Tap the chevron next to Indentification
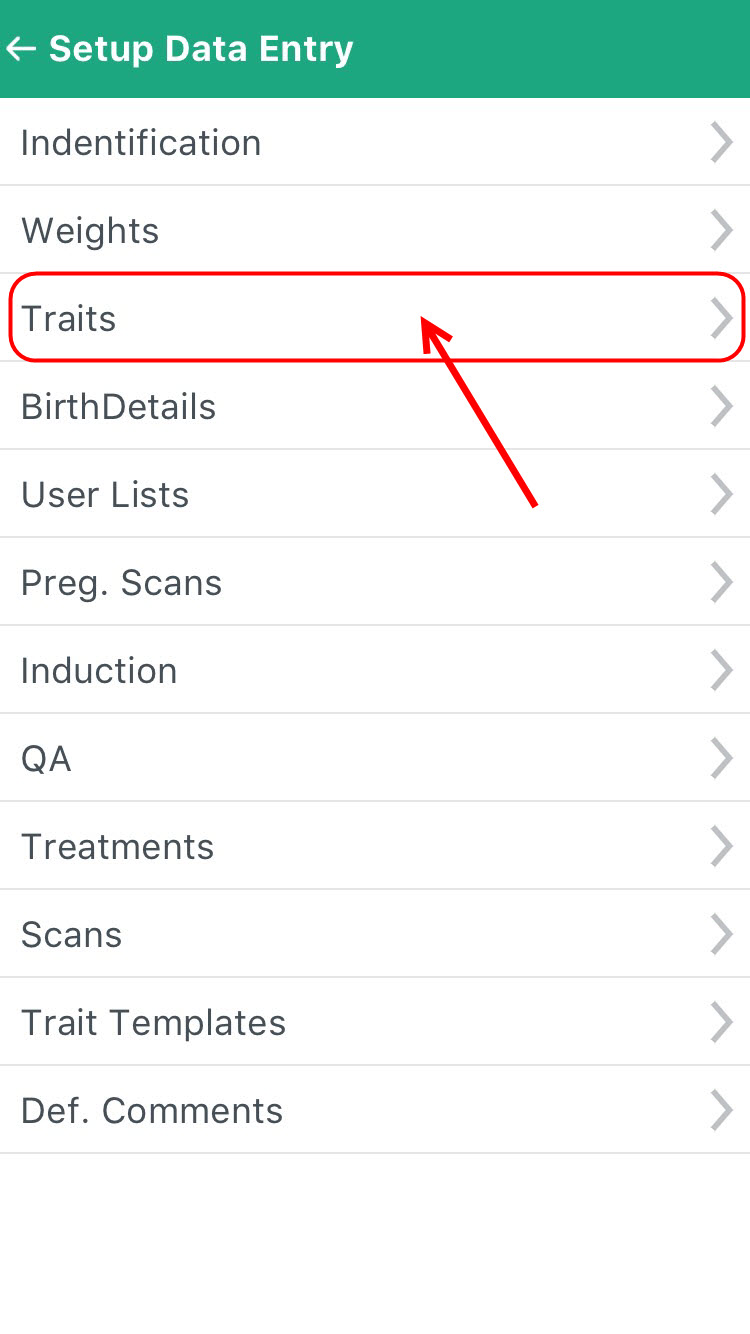The image size is (750, 1334). [x=722, y=142]
